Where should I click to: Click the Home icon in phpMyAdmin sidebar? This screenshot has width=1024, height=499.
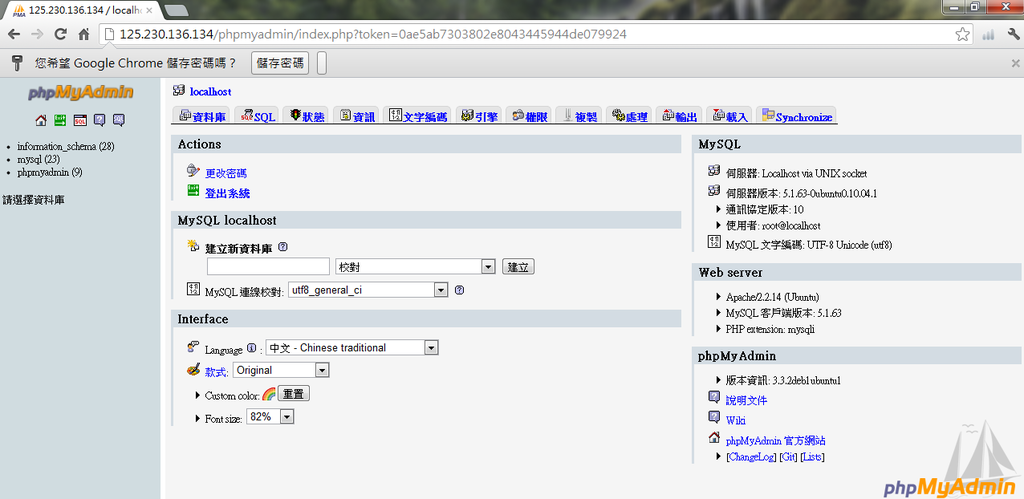pyautogui.click(x=41, y=120)
